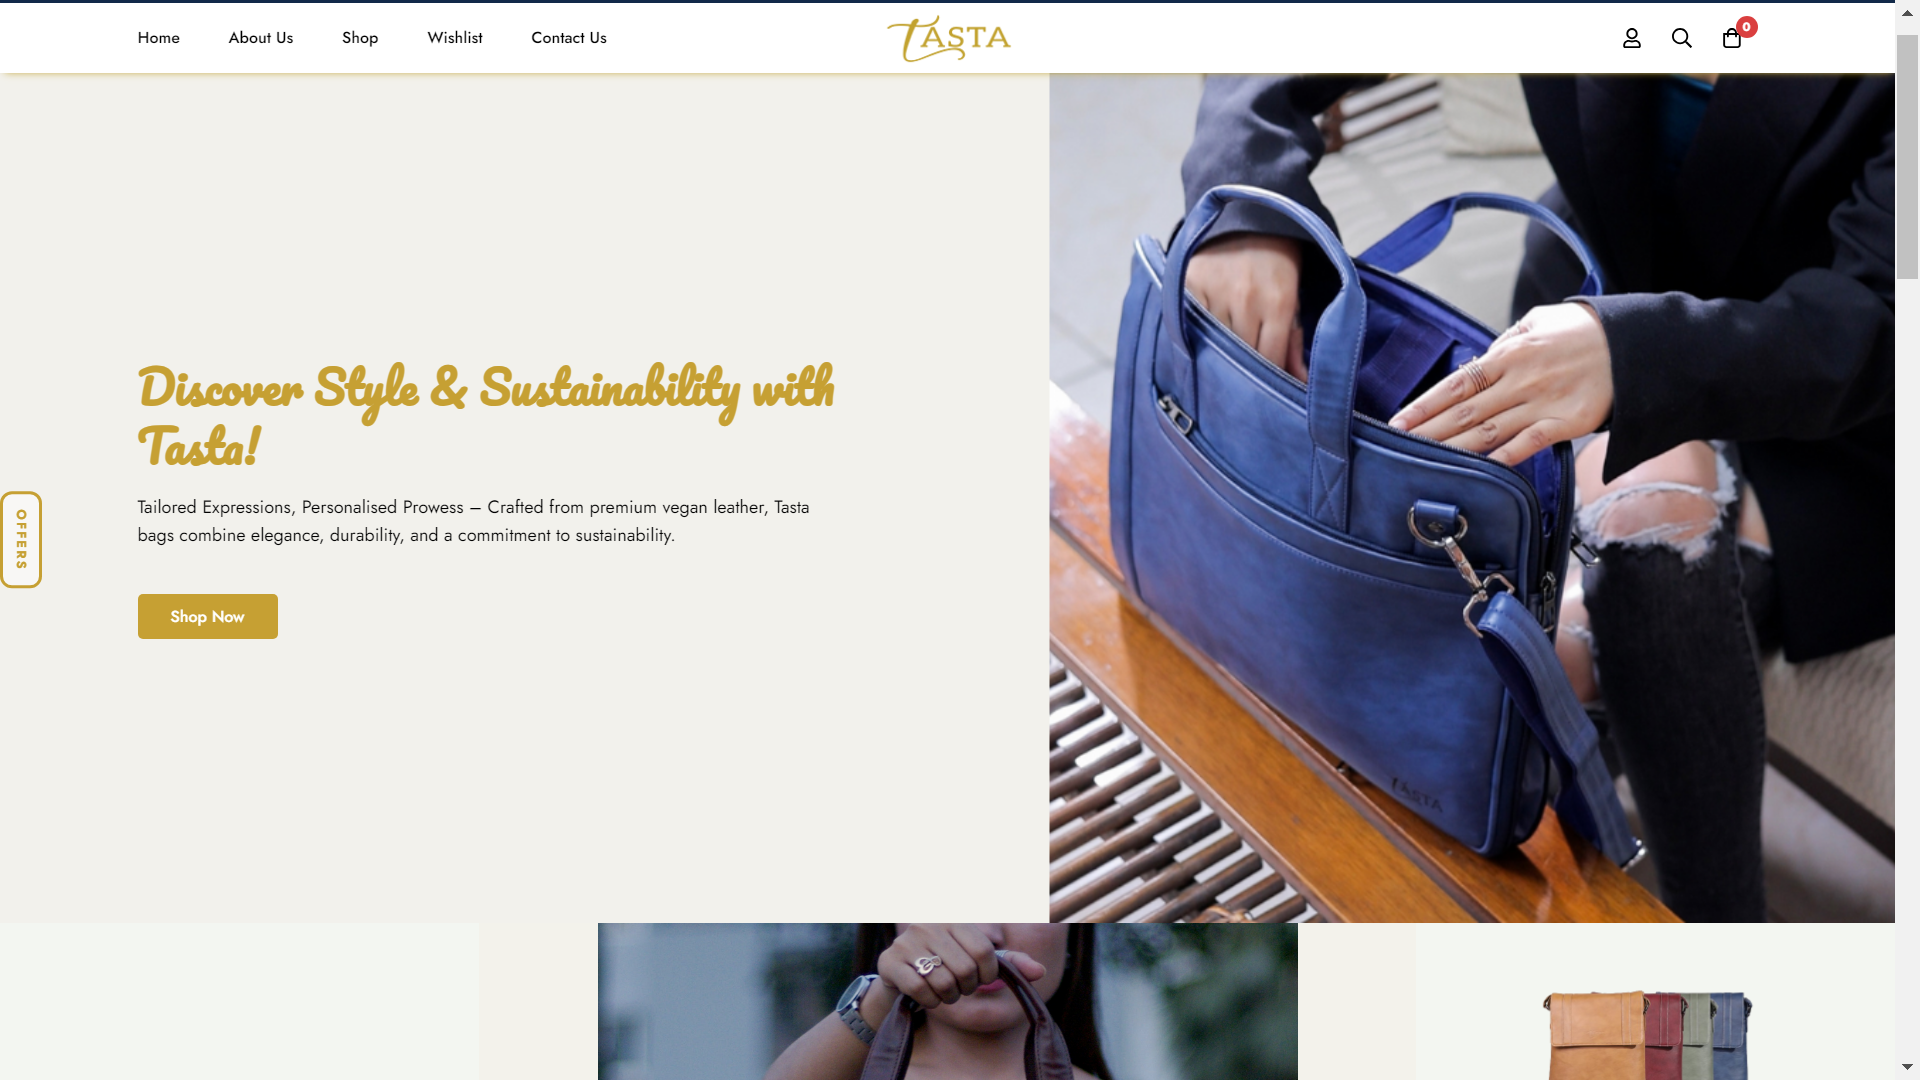Click the scrollbar down arrow
The image size is (1920, 1080).
coord(1907,1068)
